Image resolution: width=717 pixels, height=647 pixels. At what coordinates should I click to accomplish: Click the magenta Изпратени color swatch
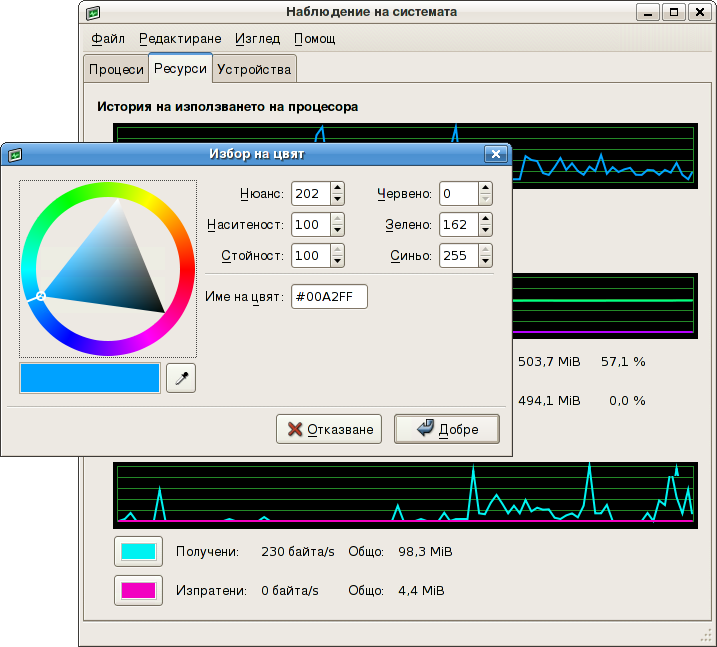tap(138, 590)
